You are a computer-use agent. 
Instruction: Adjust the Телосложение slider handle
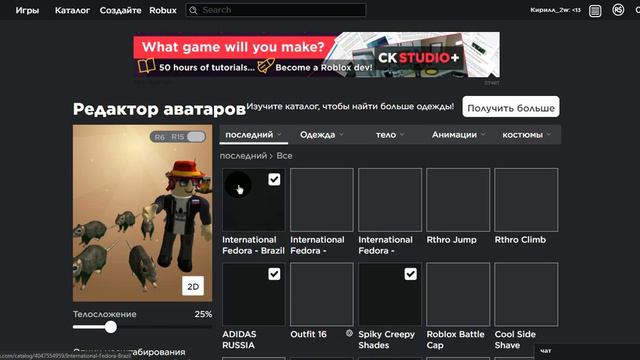pyautogui.click(x=110, y=327)
